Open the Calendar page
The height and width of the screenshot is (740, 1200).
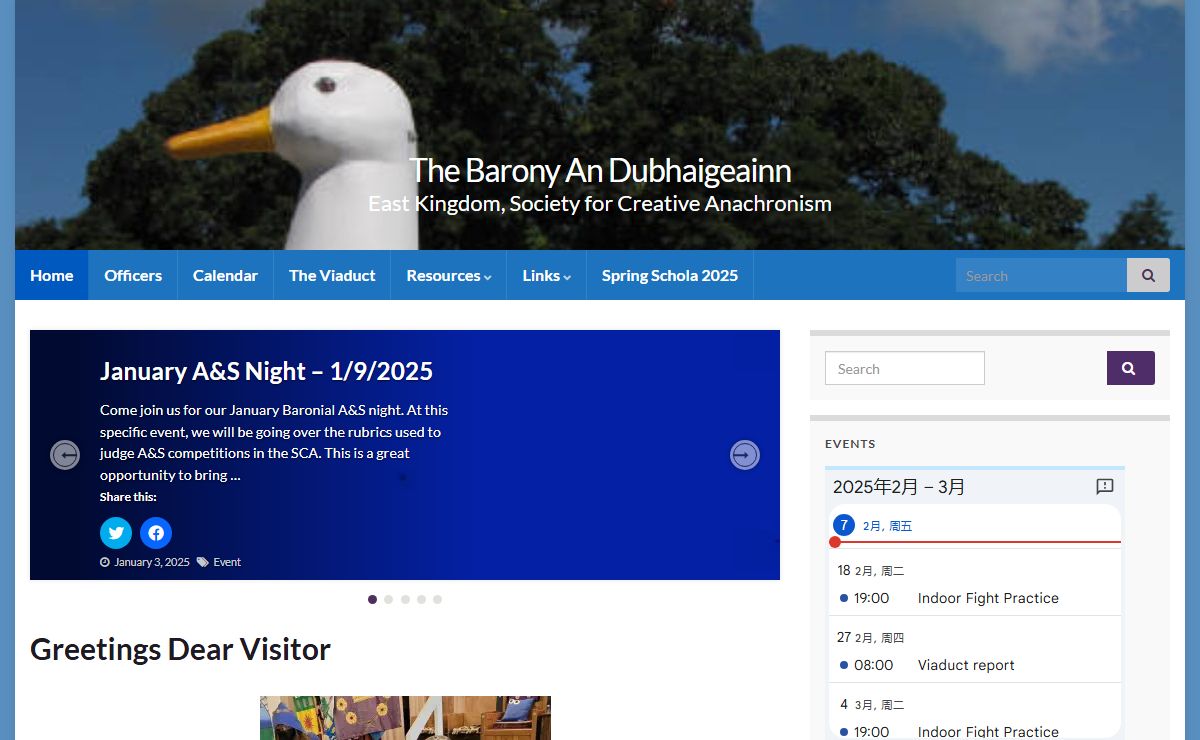click(225, 275)
